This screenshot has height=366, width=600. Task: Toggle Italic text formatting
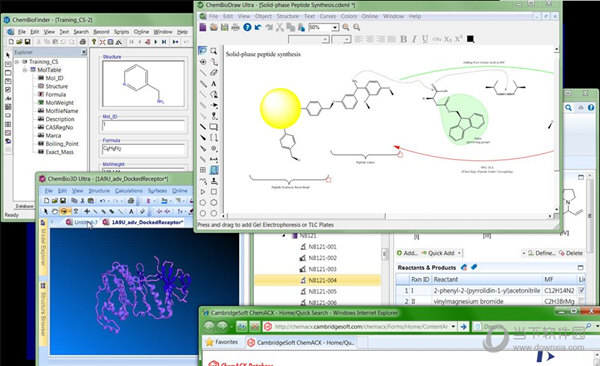[x=414, y=39]
